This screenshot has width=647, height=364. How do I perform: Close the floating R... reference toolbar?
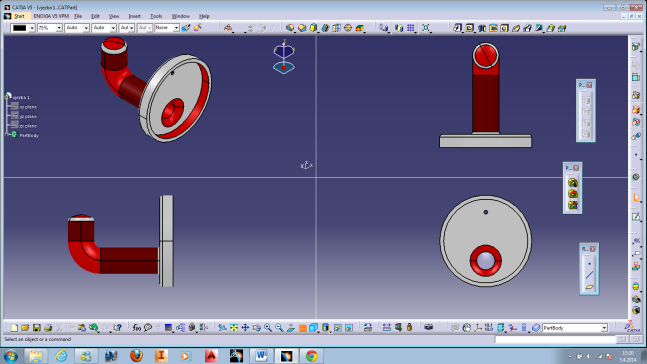593,249
